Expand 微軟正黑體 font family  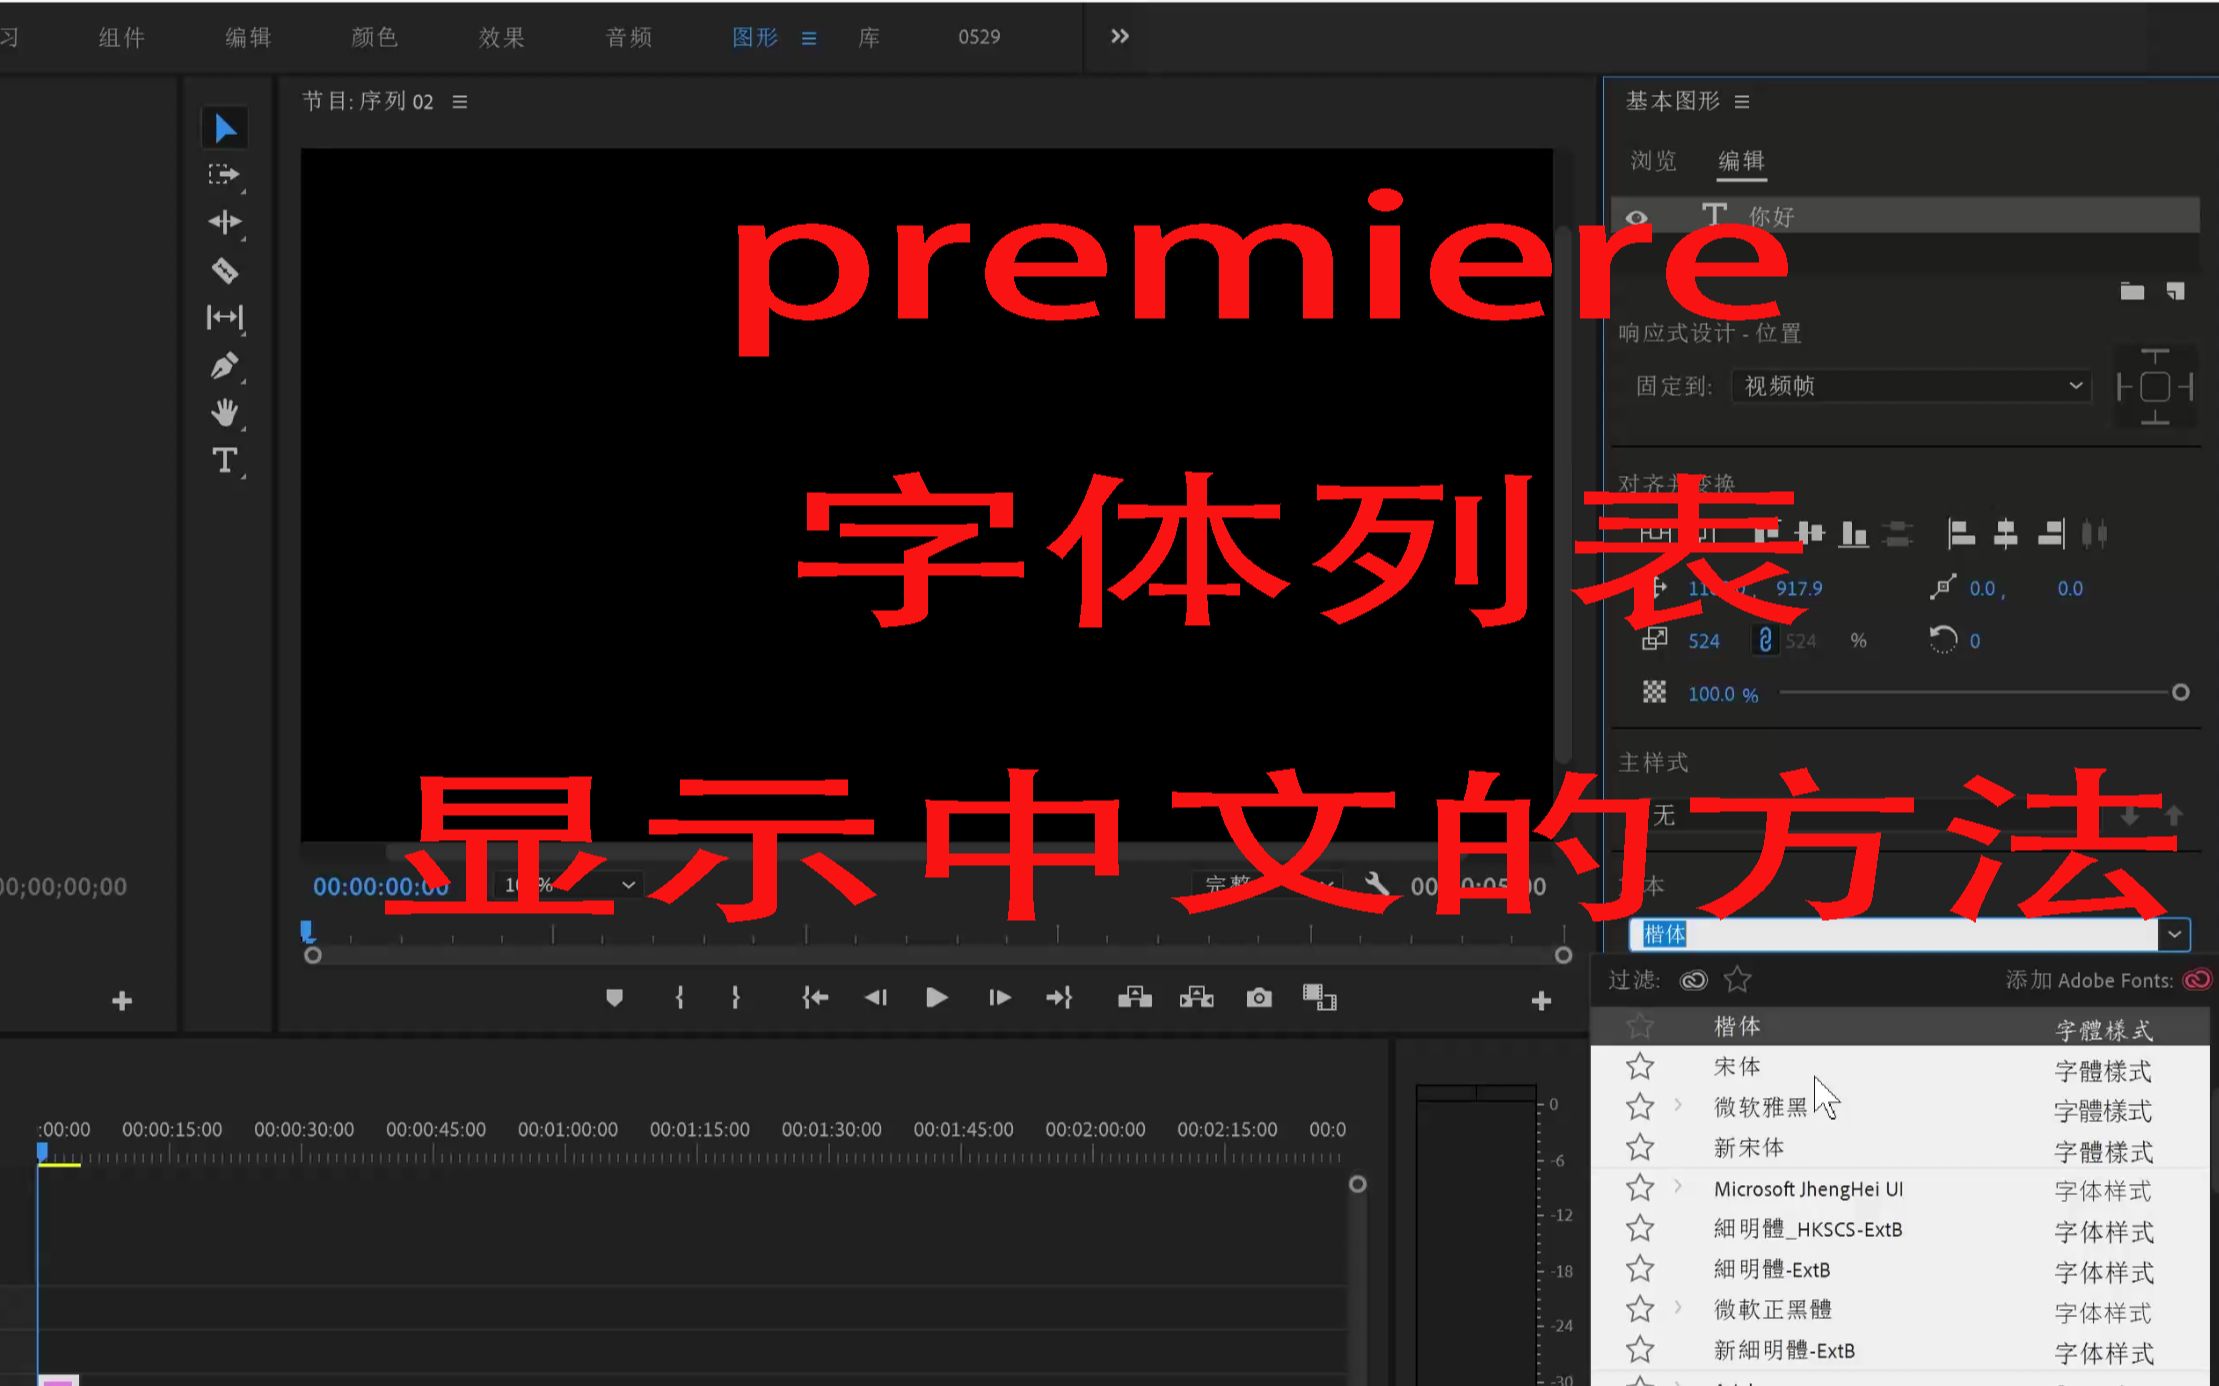[1678, 1307]
